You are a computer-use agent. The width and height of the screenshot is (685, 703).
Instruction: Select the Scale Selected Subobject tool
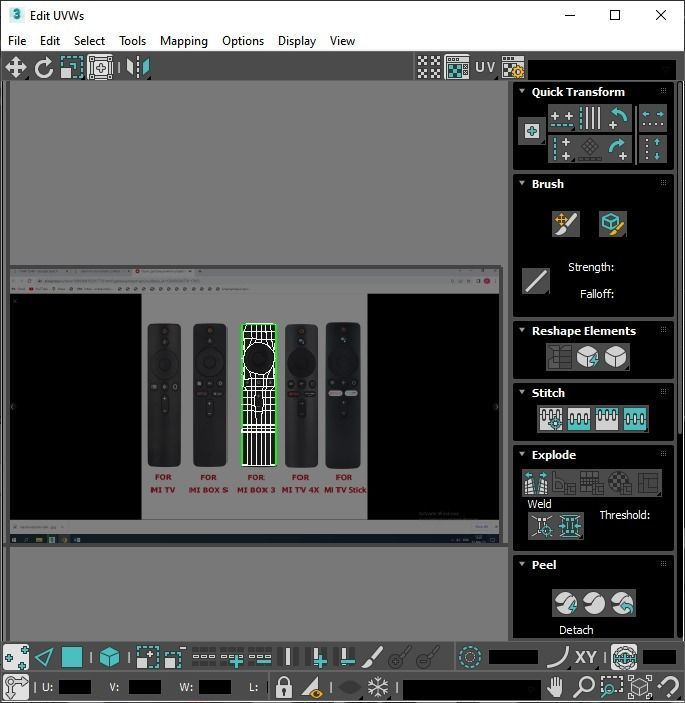click(72, 68)
